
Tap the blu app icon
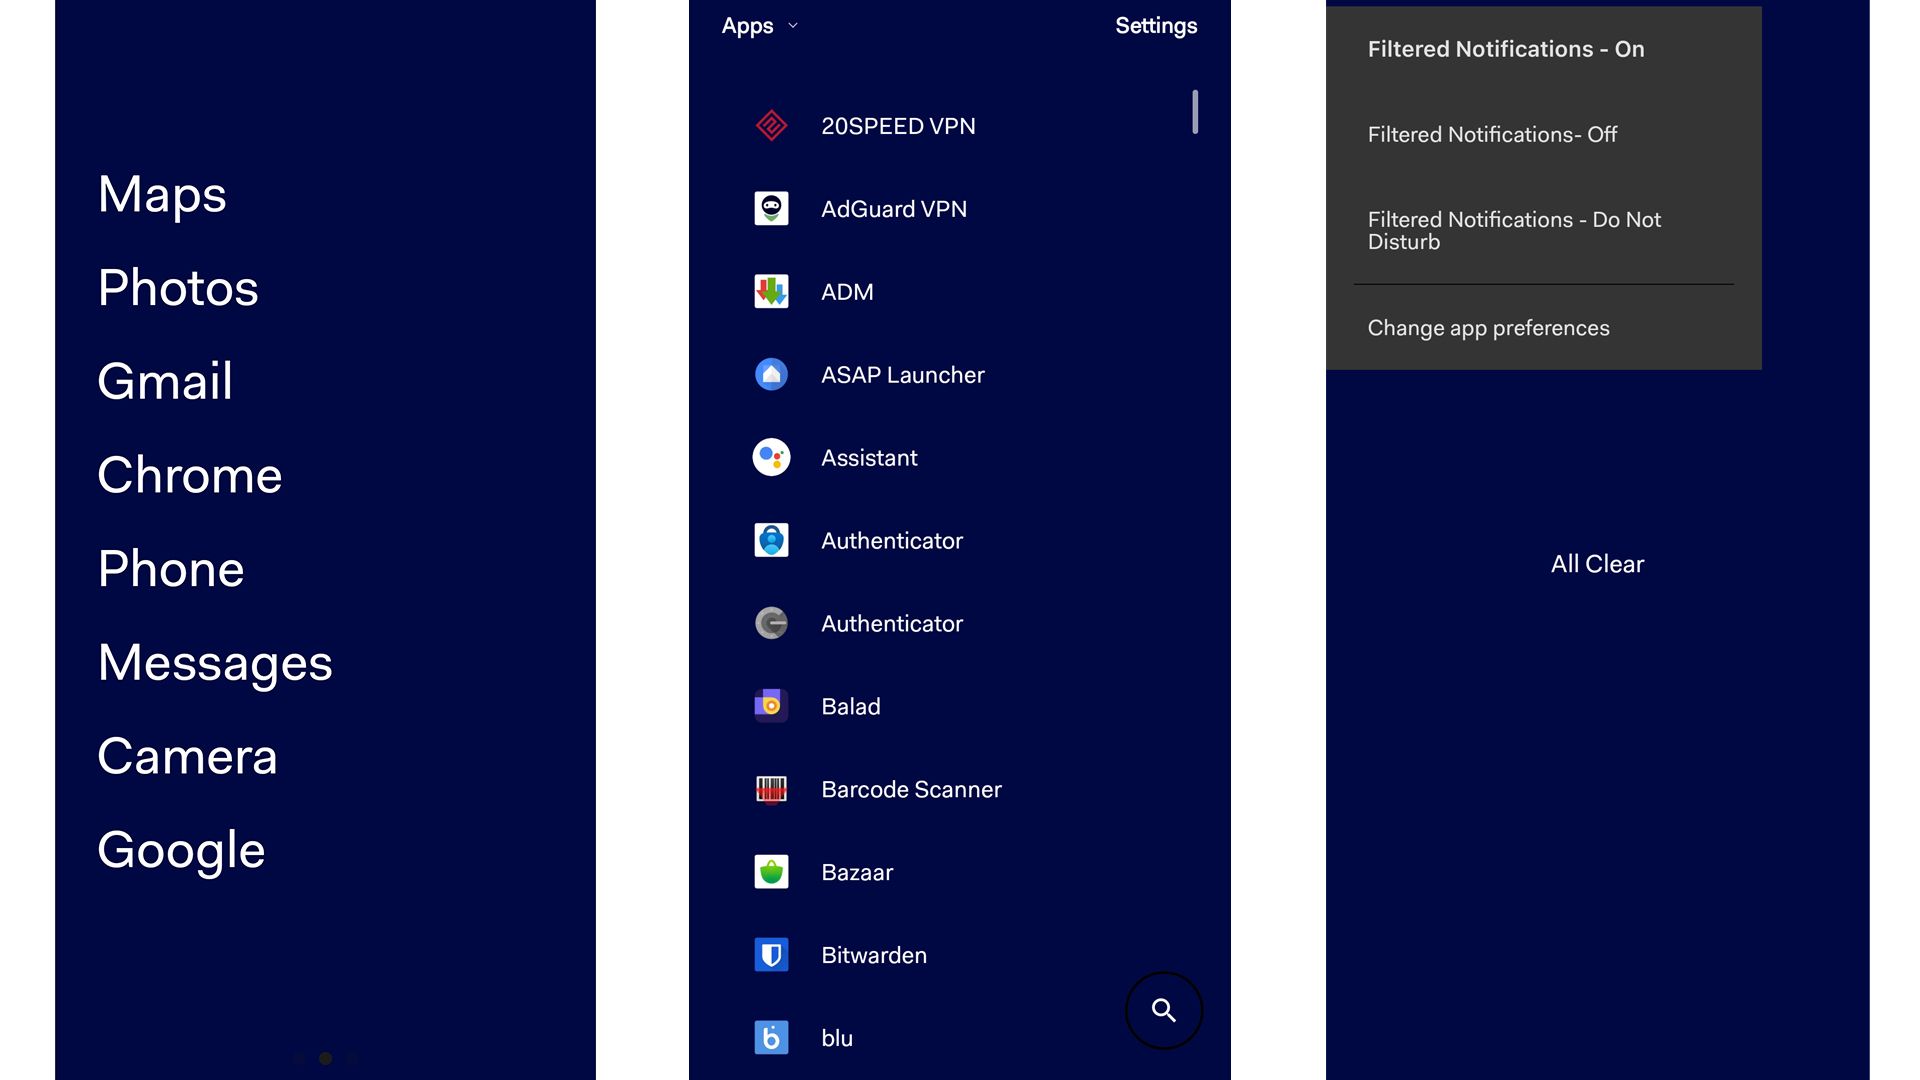tap(771, 1038)
